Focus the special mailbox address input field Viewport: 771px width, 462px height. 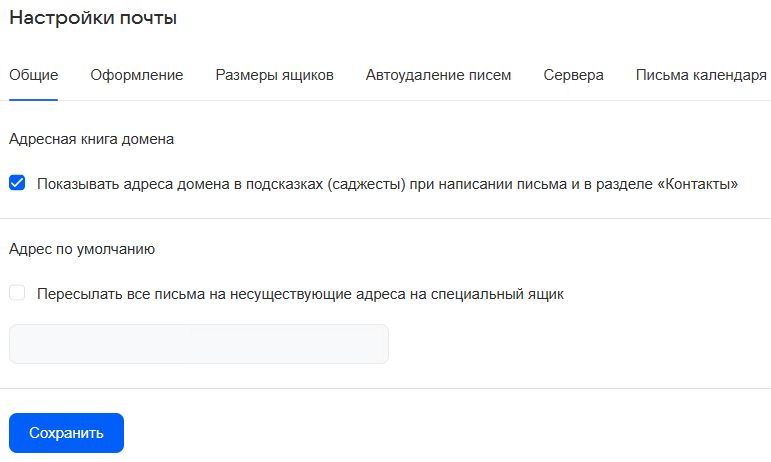[198, 344]
